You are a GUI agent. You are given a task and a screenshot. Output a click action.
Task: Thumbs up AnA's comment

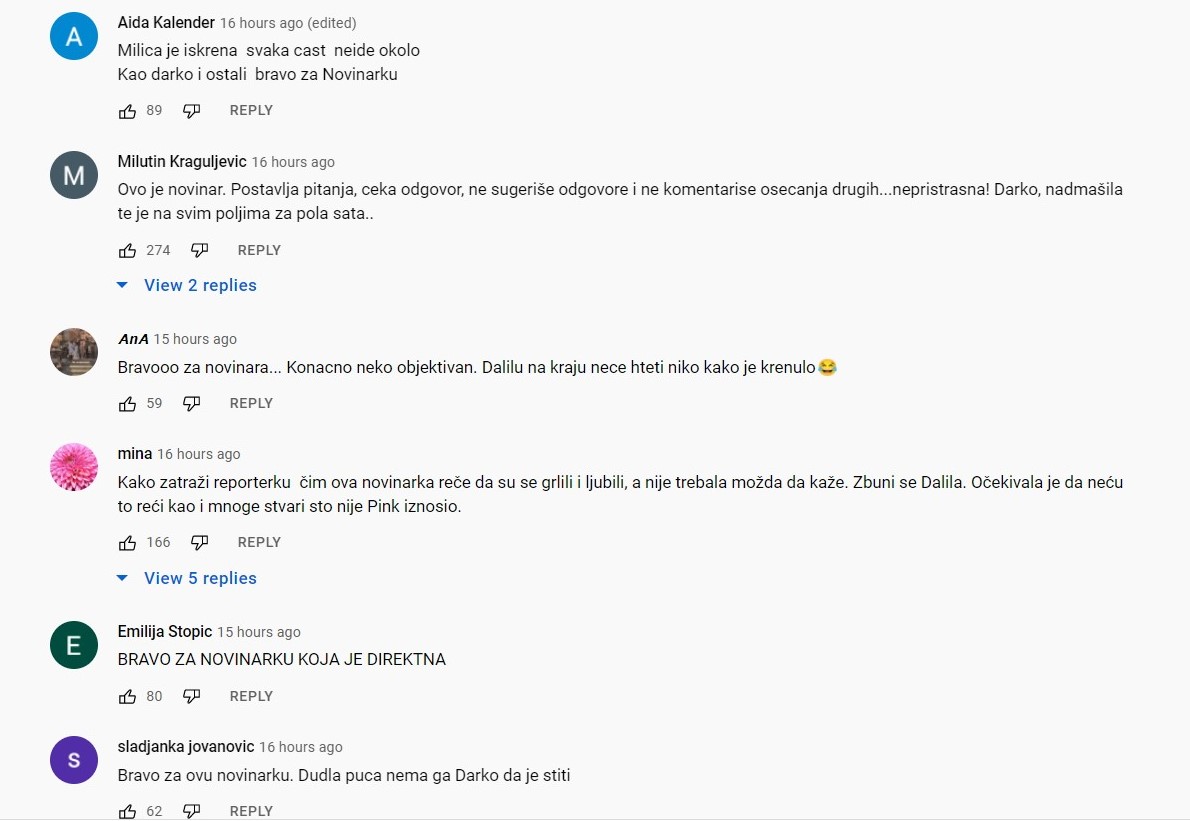click(128, 404)
